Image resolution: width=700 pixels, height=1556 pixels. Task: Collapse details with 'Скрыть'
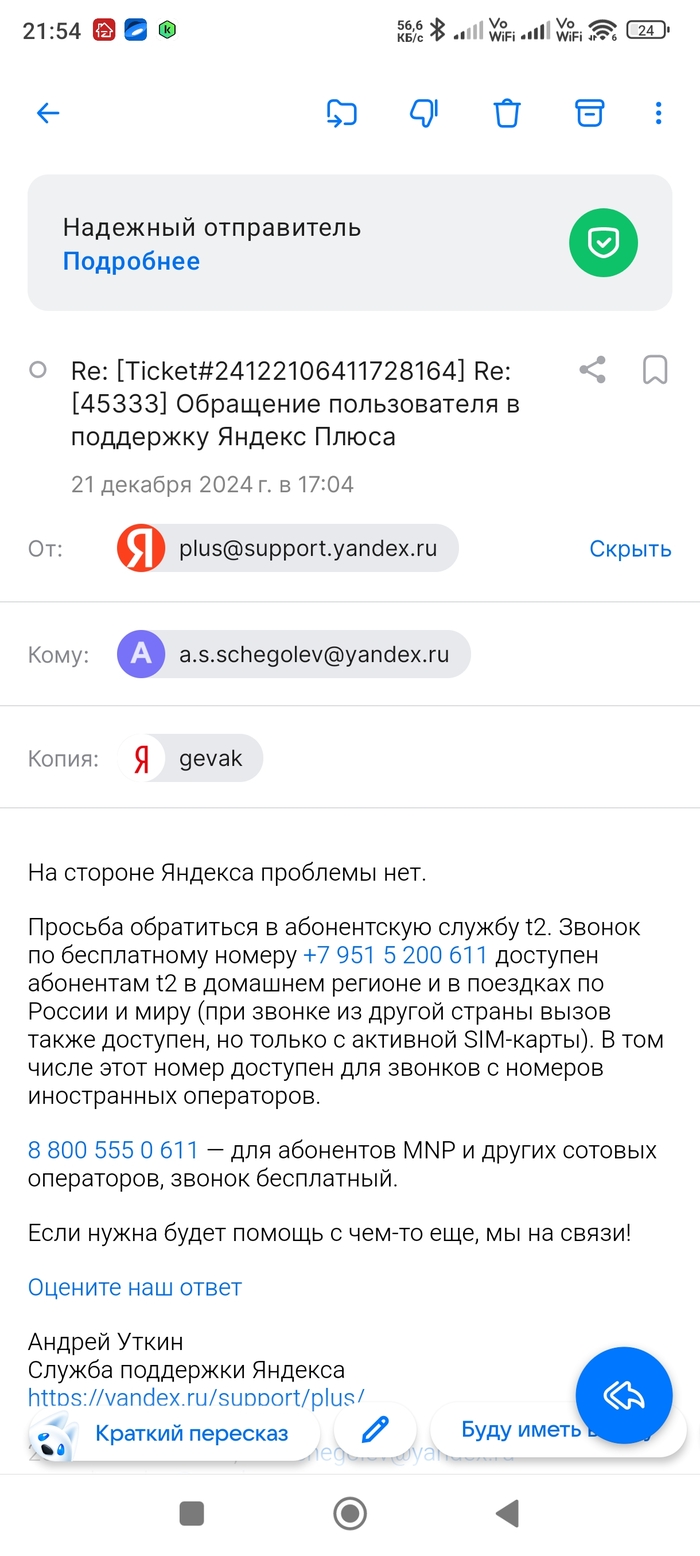pyautogui.click(x=630, y=549)
